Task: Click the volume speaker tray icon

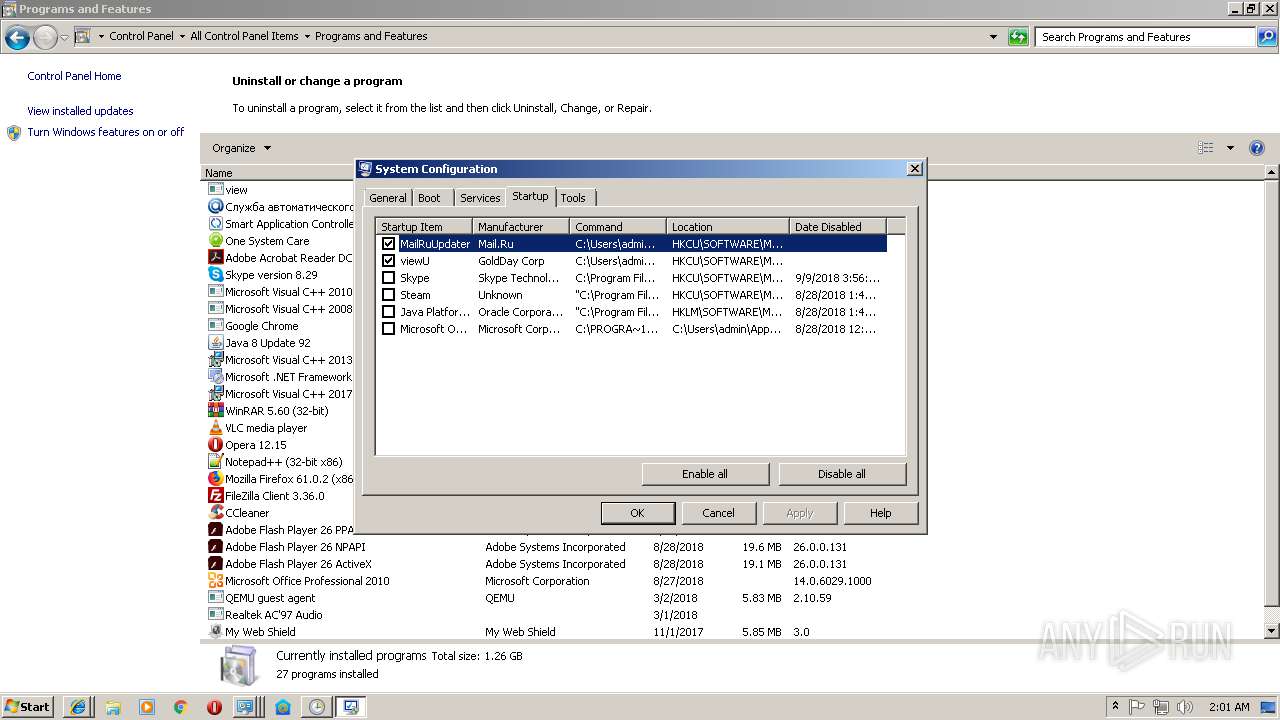Action: pos(1185,707)
